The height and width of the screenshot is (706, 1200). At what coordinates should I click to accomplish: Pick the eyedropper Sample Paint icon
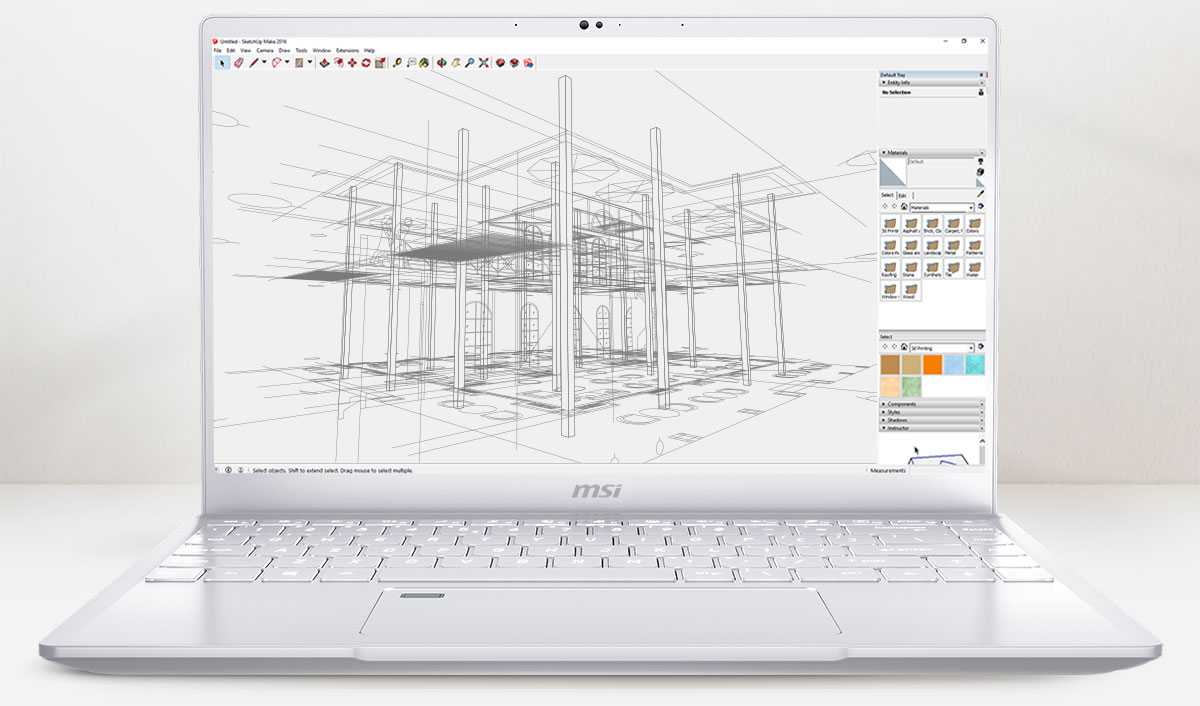coord(980,192)
